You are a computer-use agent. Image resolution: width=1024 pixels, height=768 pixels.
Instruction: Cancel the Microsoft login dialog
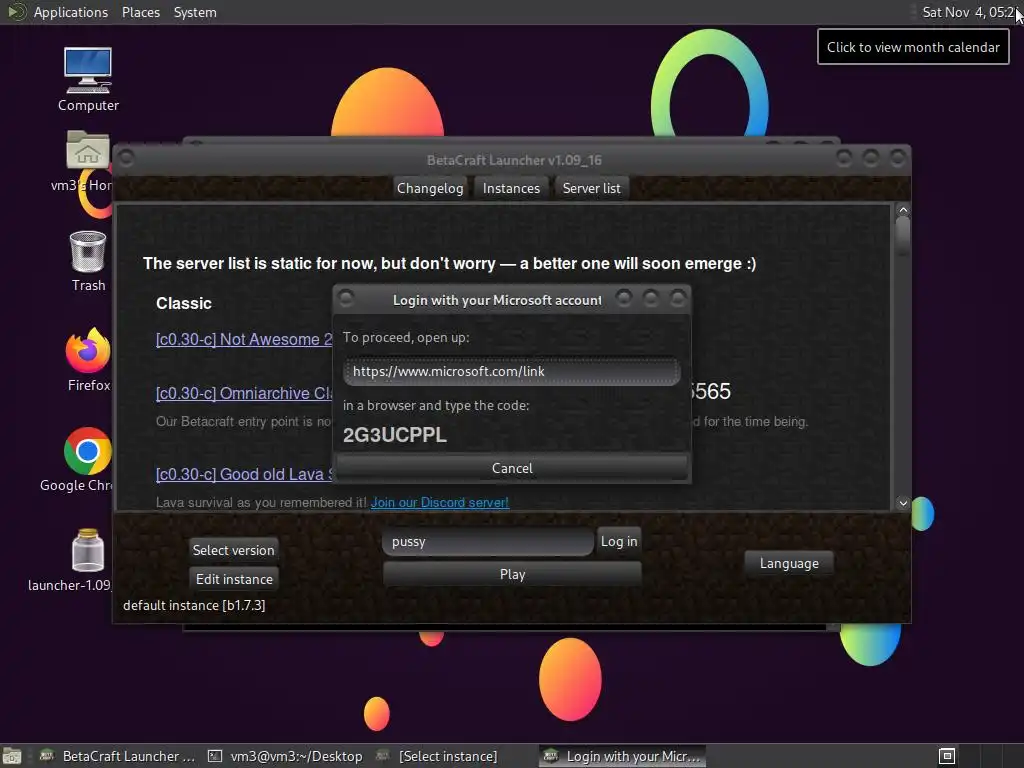[x=512, y=468]
